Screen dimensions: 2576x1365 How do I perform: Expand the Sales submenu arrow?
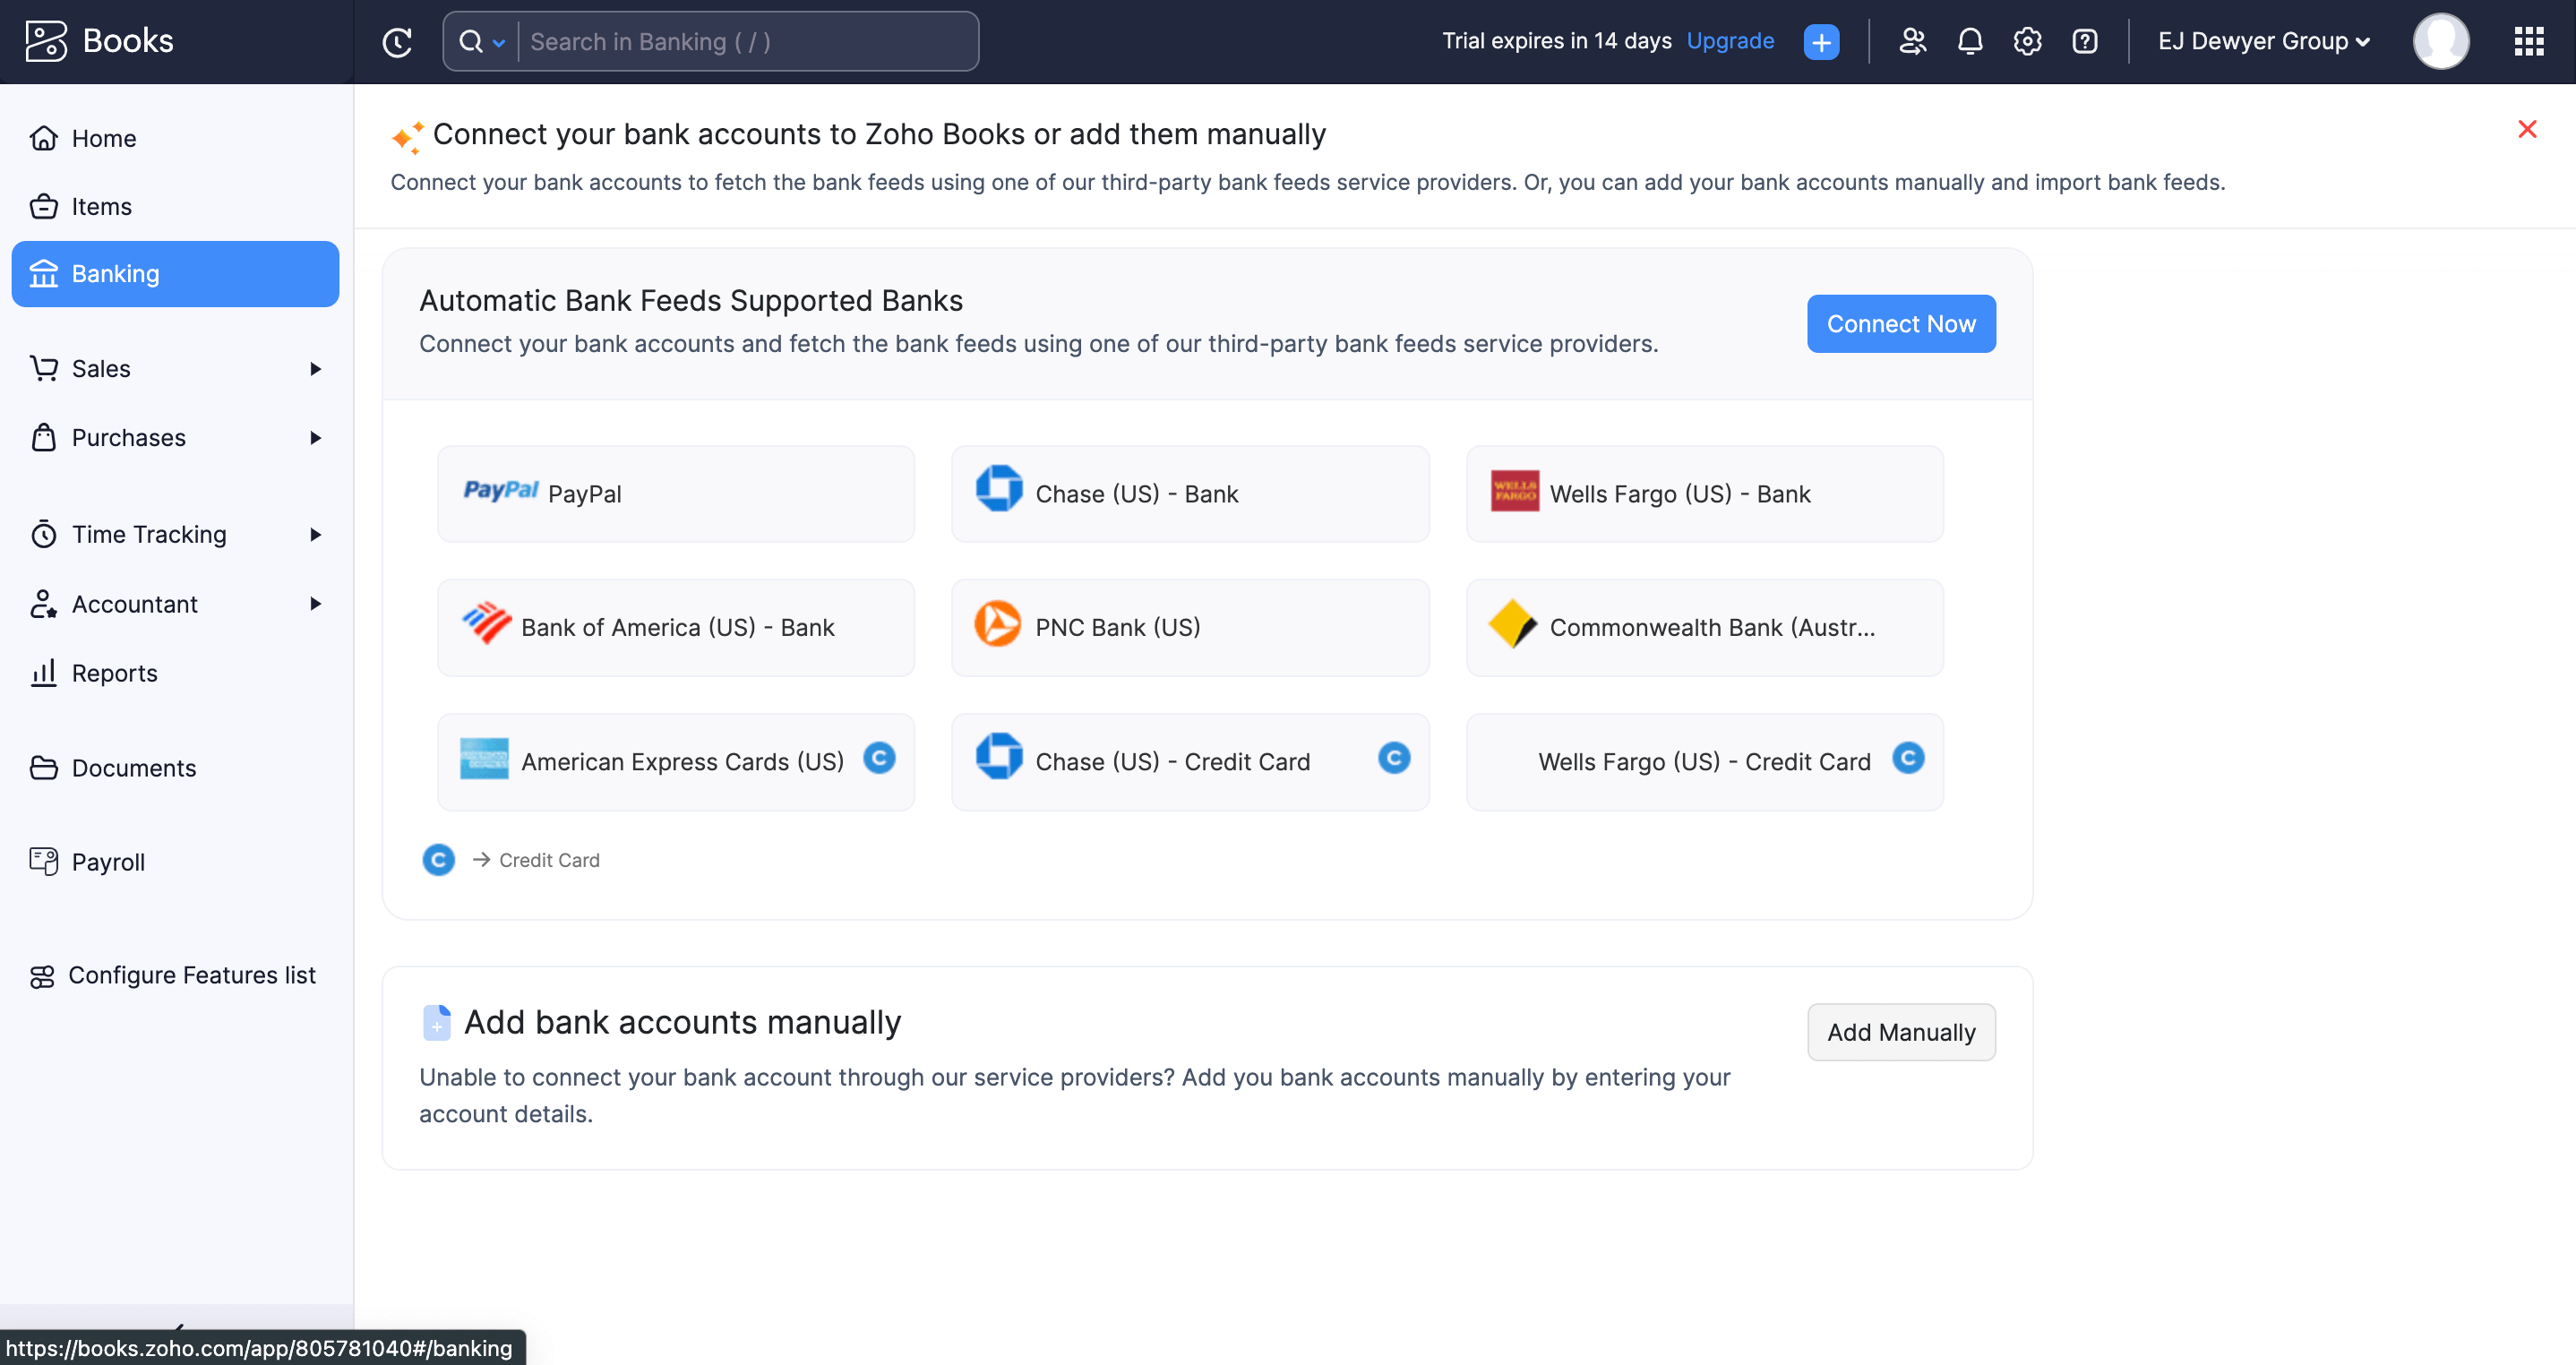(x=315, y=369)
